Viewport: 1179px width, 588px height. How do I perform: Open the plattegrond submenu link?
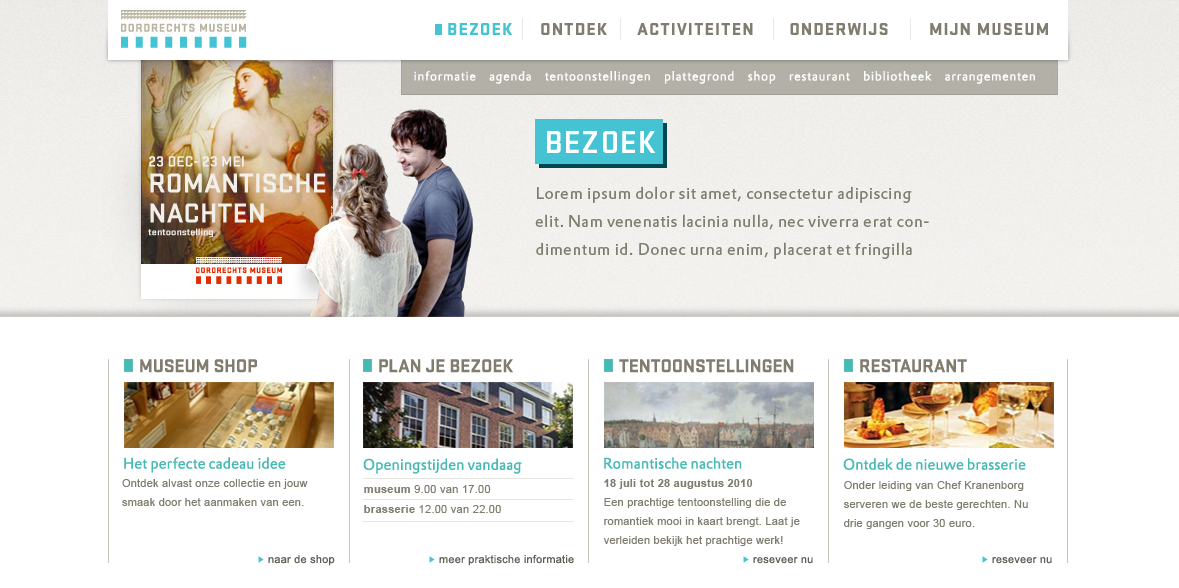pyautogui.click(x=699, y=77)
